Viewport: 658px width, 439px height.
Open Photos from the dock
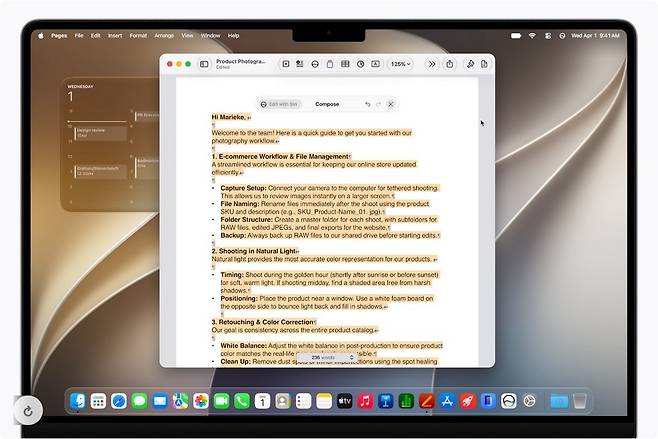tap(201, 401)
